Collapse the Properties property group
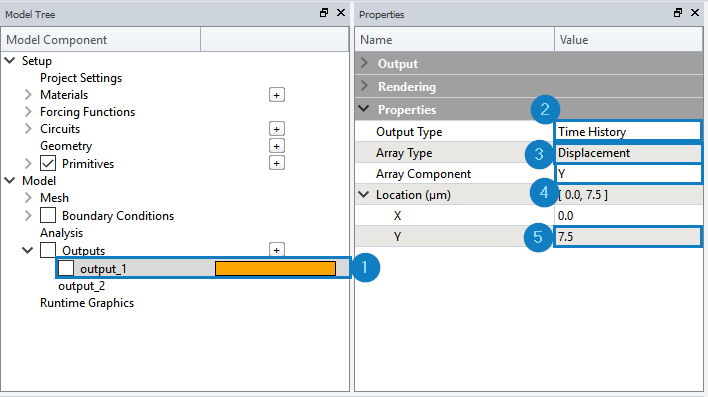The width and height of the screenshot is (708, 397). pyautogui.click(x=364, y=109)
